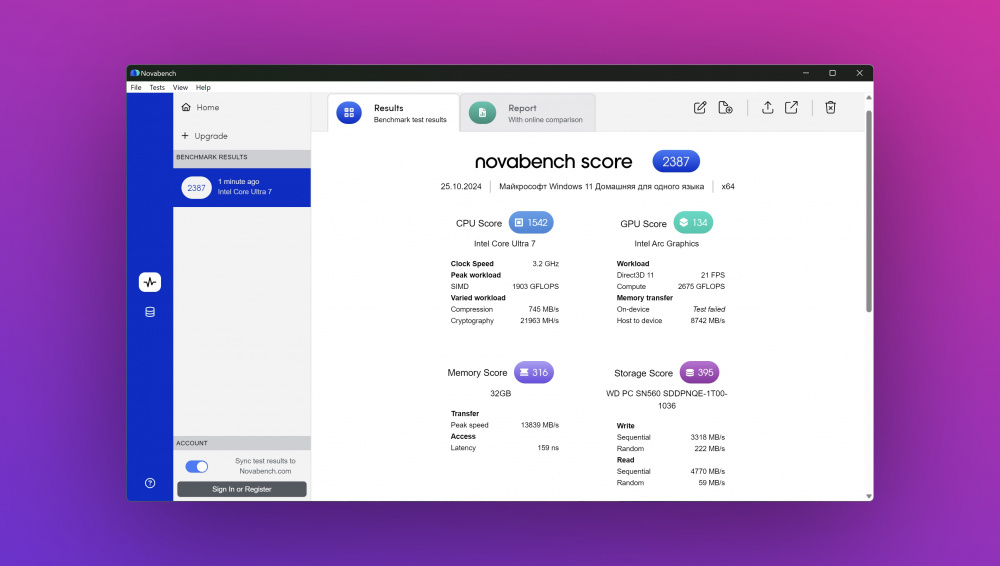Click the scrollbar down arrow

[869, 496]
